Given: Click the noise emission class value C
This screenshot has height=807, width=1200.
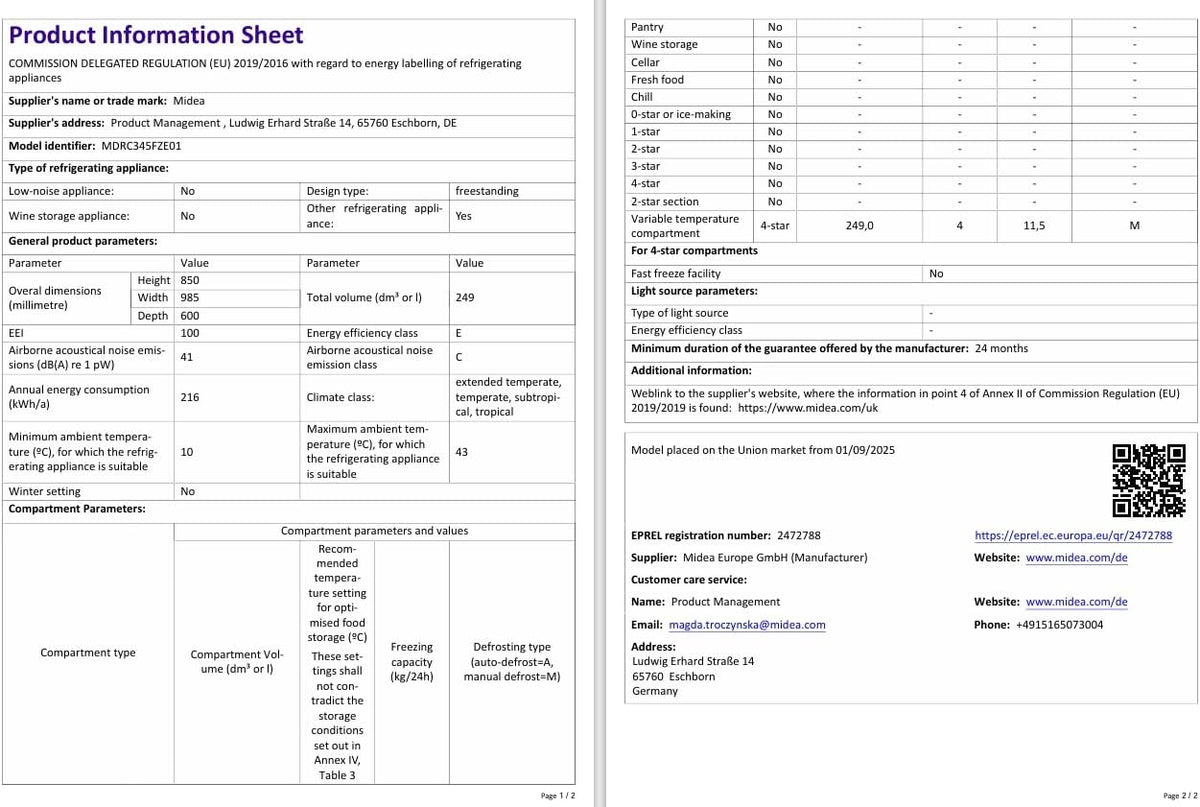Looking at the screenshot, I should pos(459,356).
